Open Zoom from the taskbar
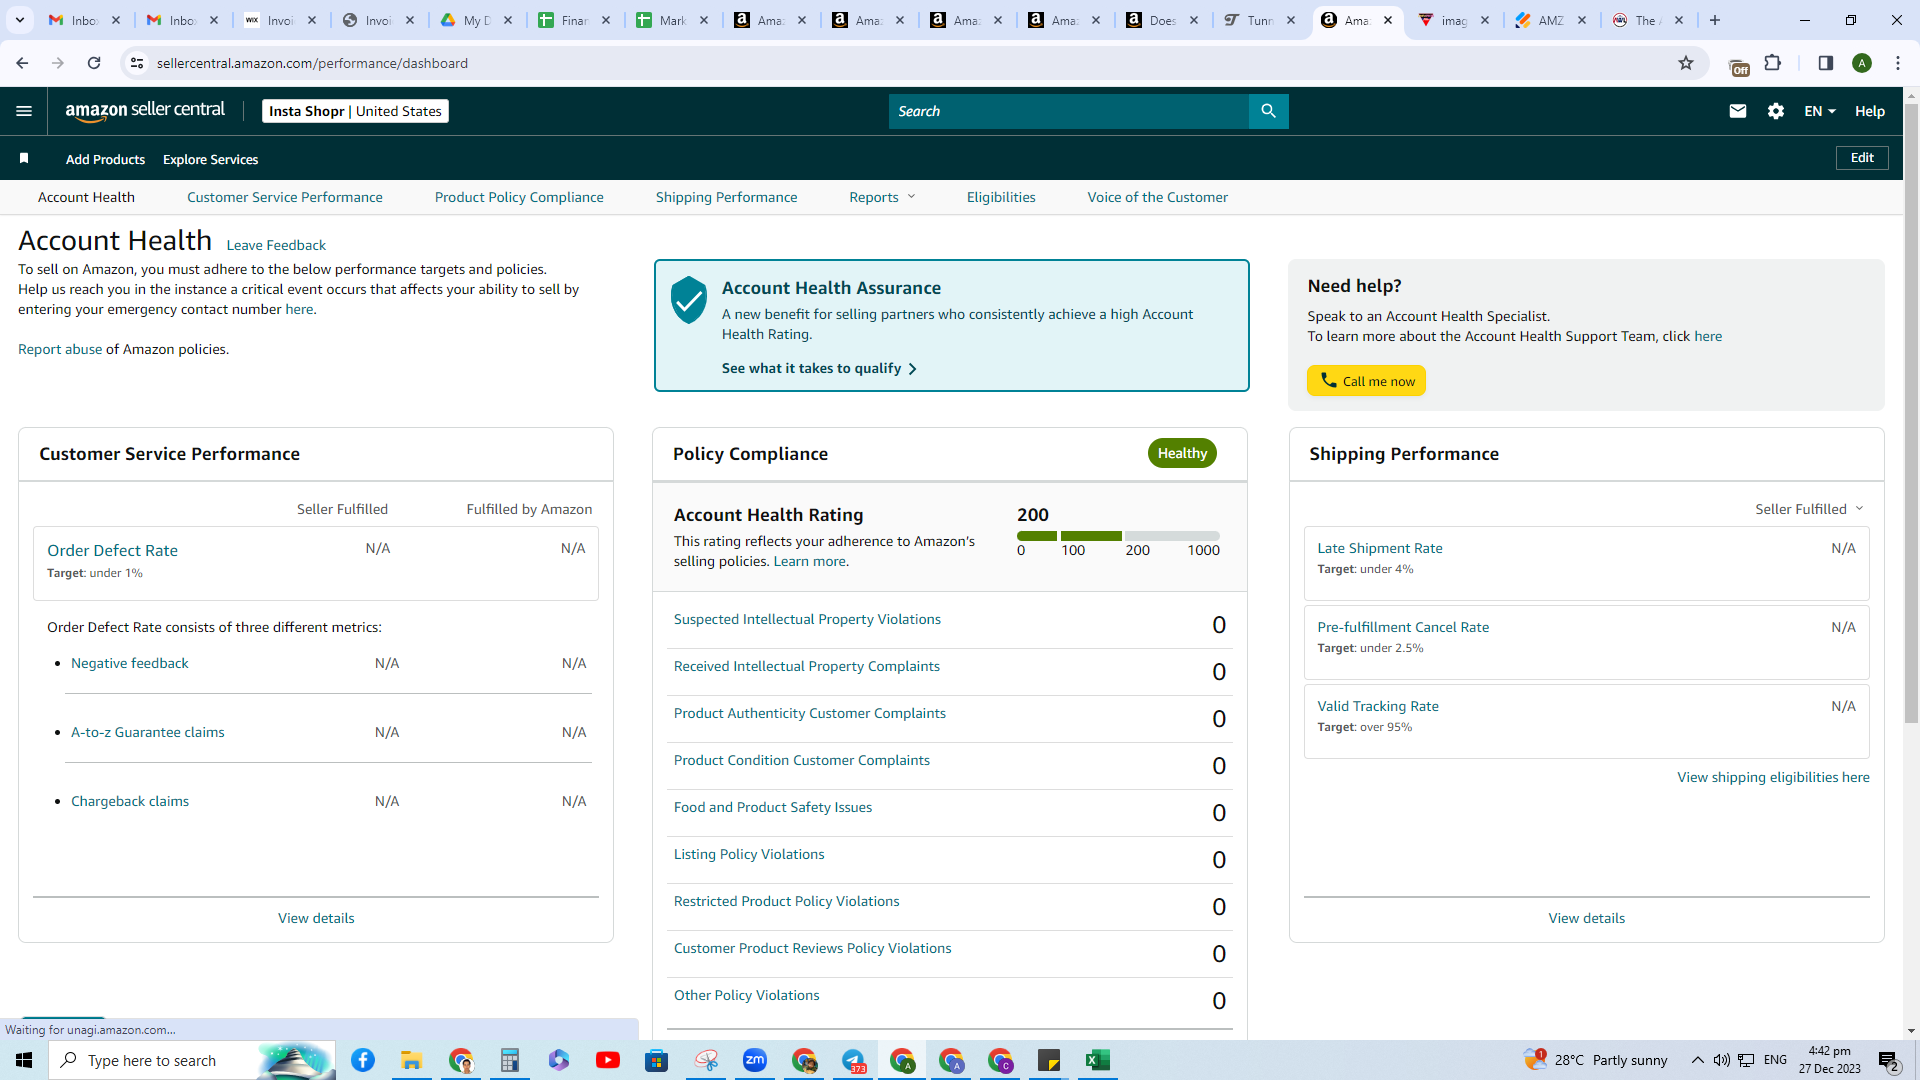The image size is (1920, 1080). [x=755, y=1060]
